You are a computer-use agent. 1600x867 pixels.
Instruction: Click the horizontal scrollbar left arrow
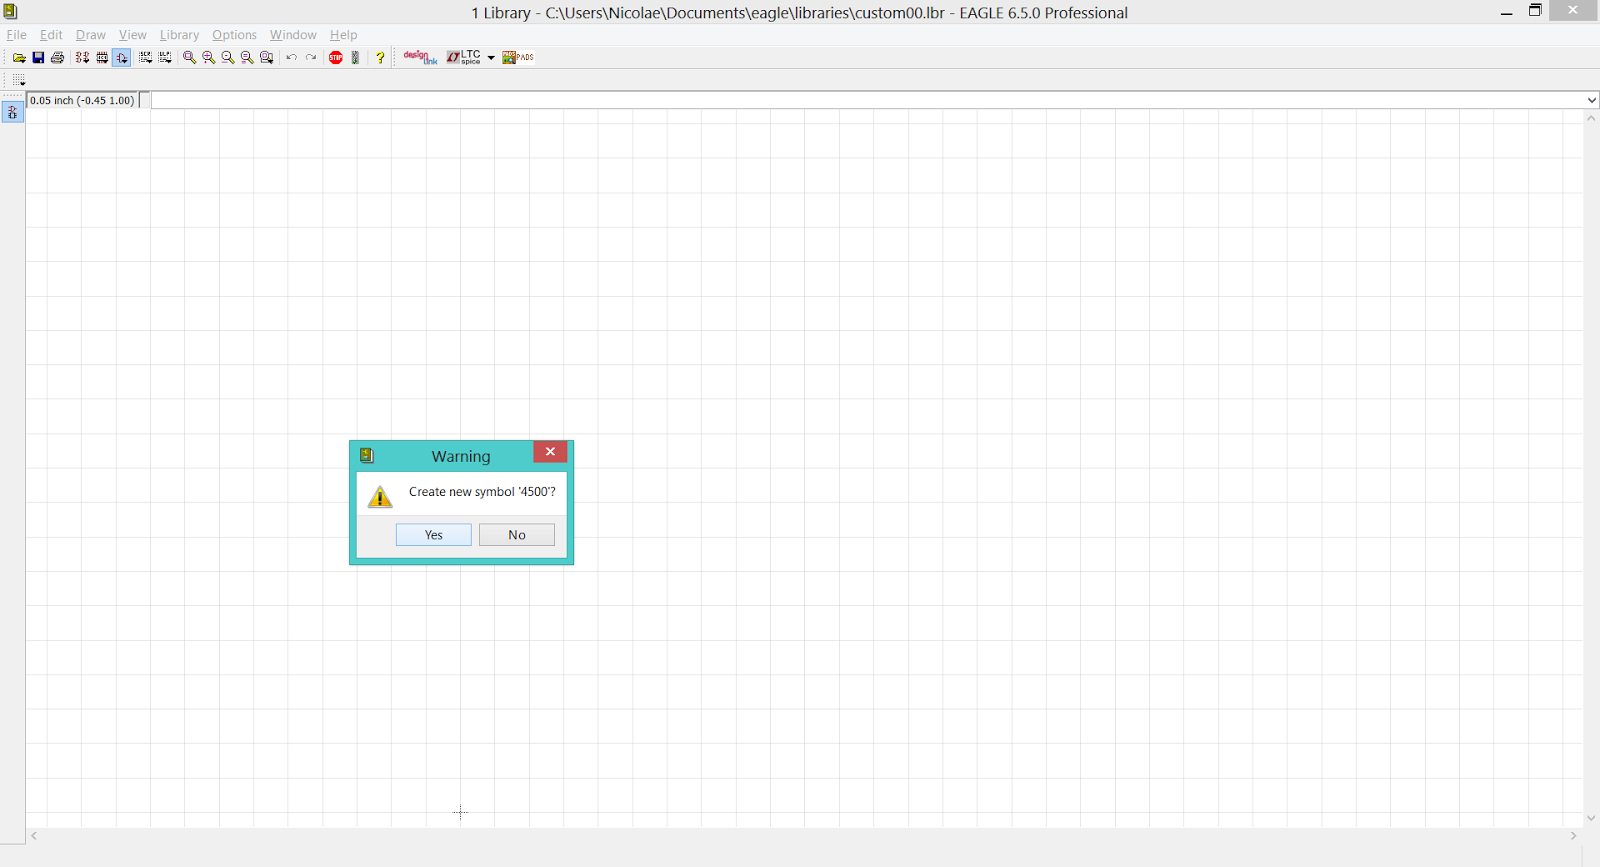(34, 836)
